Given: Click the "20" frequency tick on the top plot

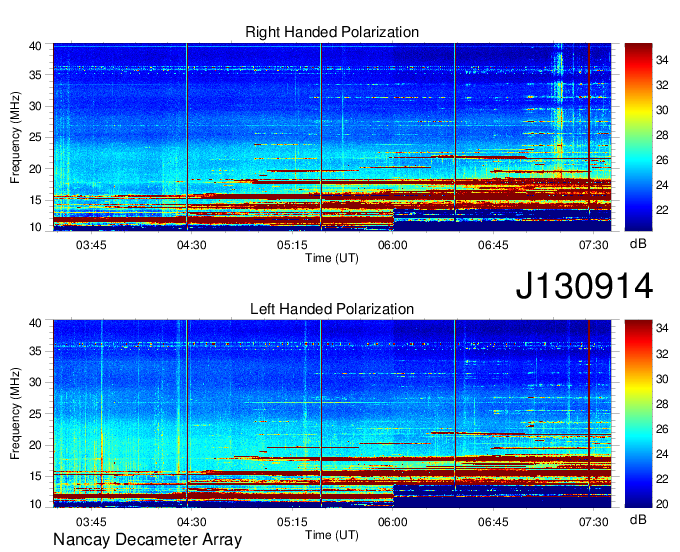Looking at the screenshot, I should click(35, 169).
